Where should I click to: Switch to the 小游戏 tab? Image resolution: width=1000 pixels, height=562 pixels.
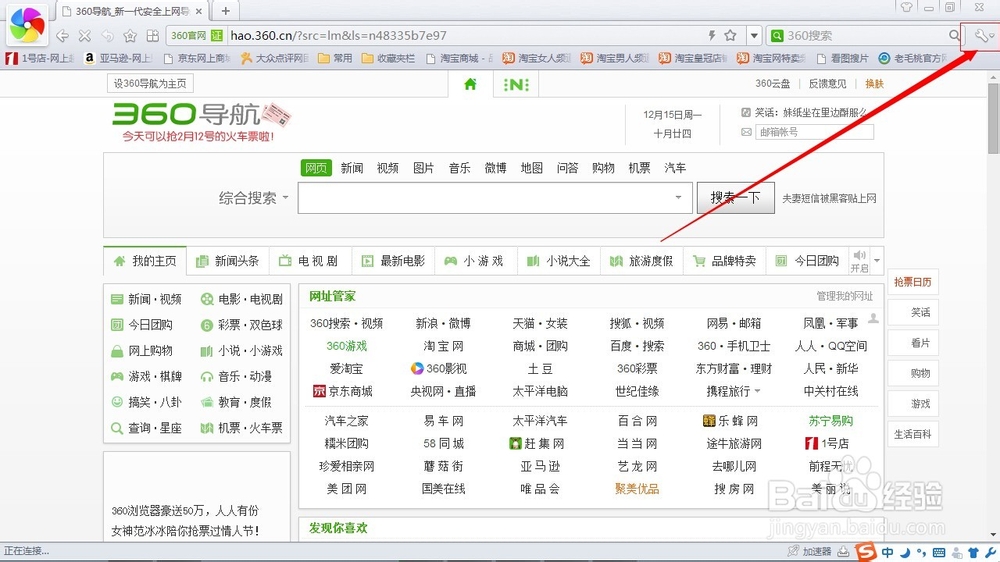pos(476,261)
